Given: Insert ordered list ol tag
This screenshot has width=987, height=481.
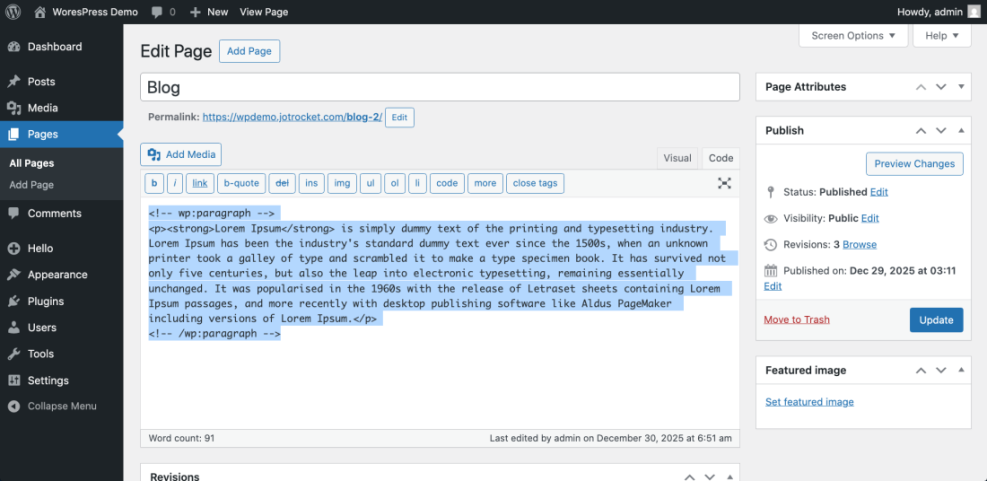Looking at the screenshot, I should tap(395, 183).
